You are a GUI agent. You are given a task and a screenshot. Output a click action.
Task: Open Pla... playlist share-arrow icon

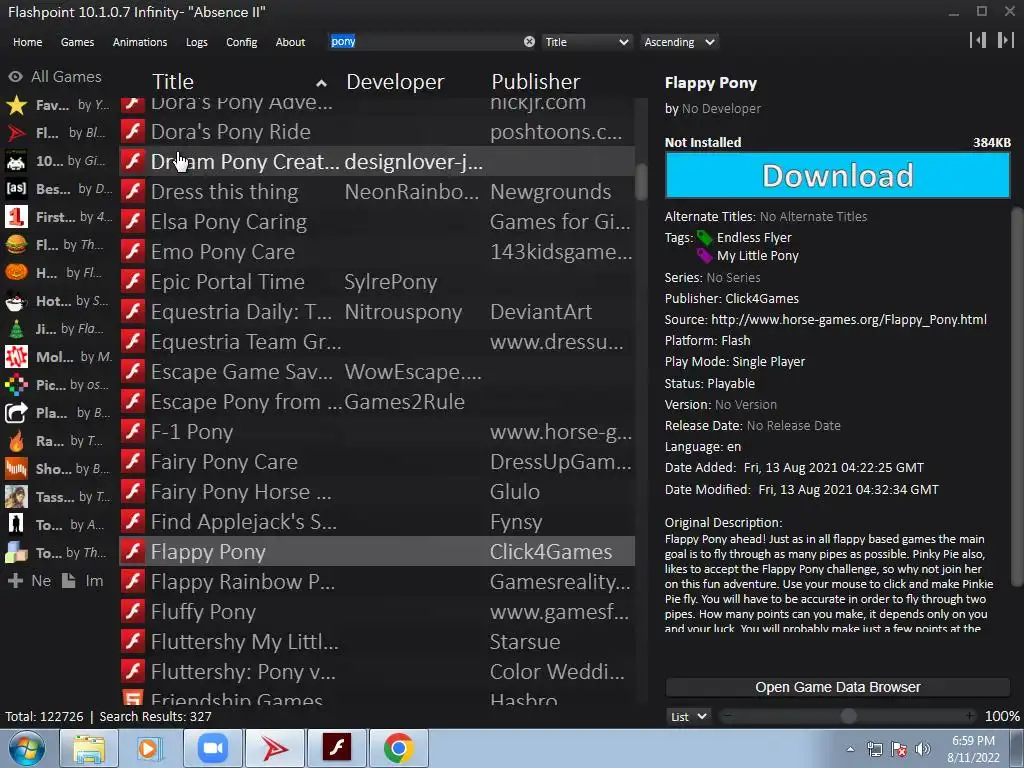point(16,413)
